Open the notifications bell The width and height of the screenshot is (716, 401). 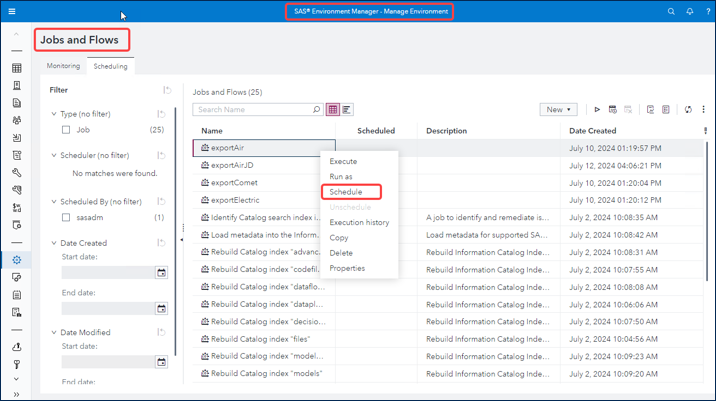coord(690,11)
